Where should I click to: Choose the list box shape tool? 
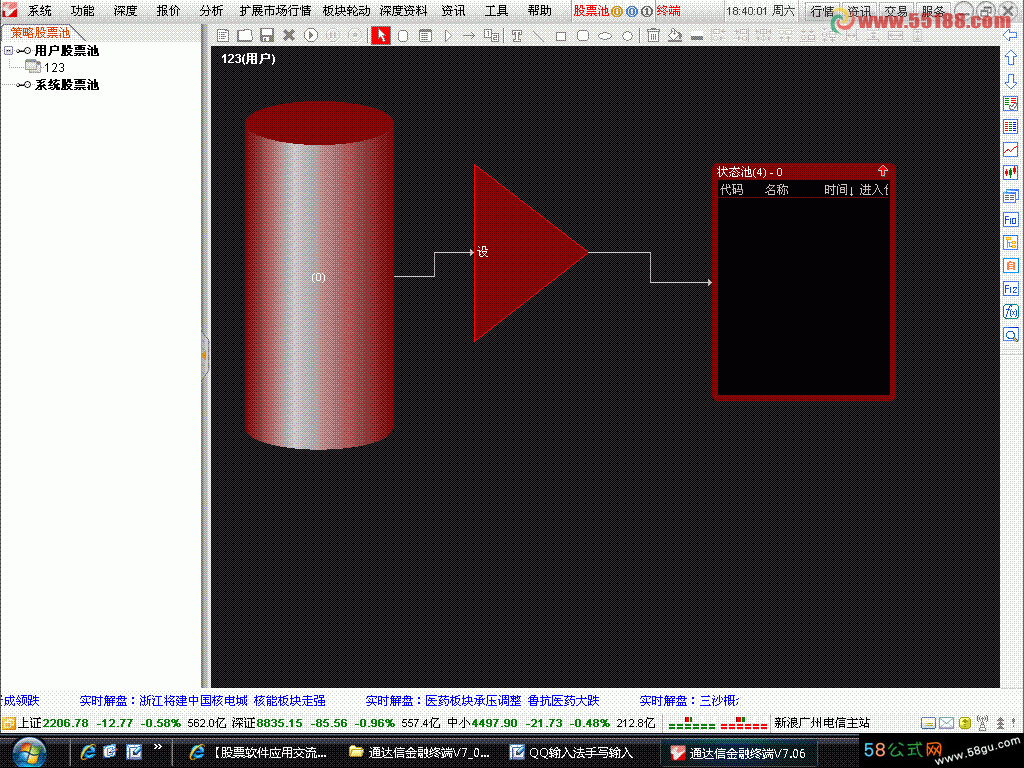point(425,36)
